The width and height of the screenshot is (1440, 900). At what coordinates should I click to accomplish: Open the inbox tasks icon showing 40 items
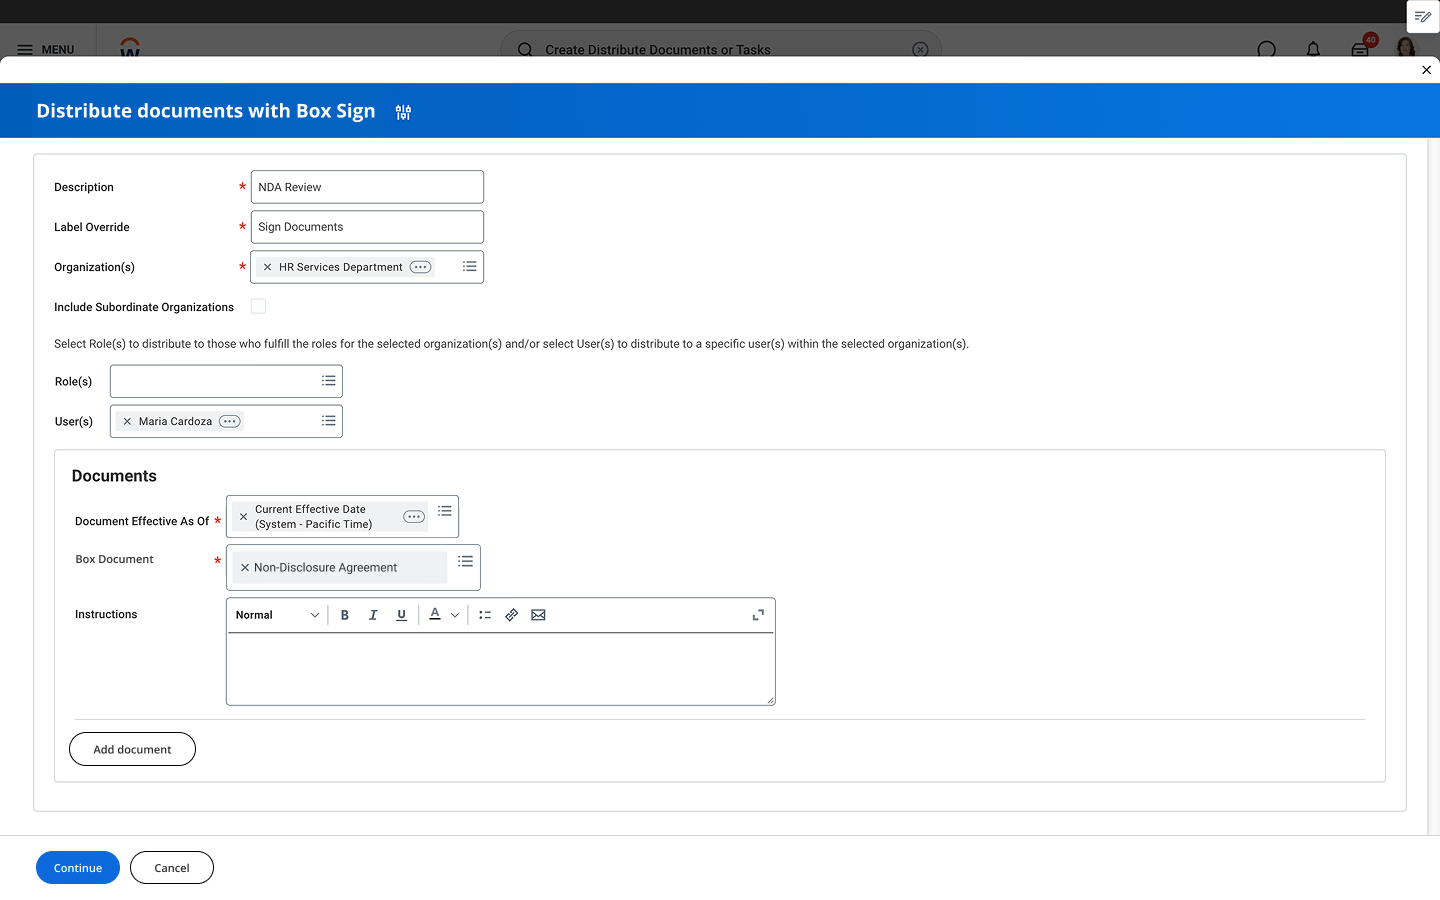click(1359, 49)
